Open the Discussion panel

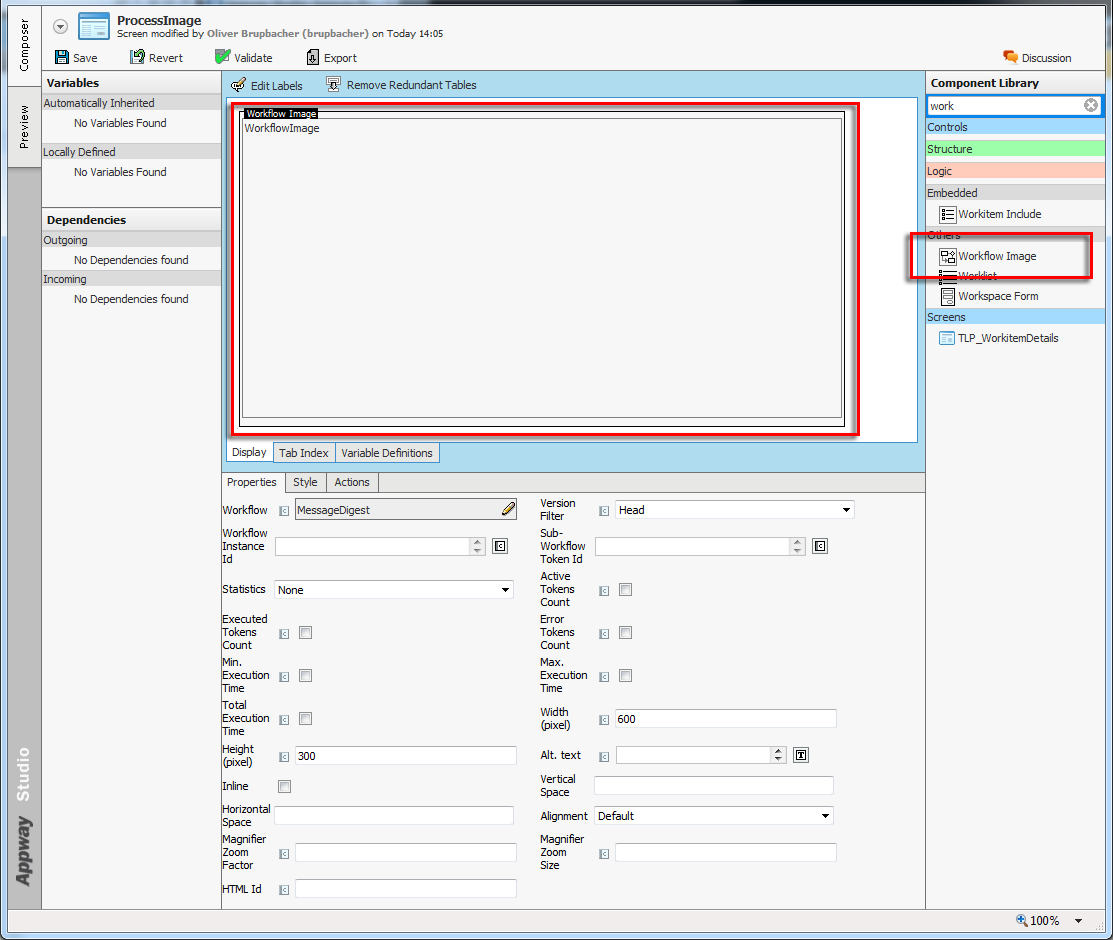(1011, 58)
